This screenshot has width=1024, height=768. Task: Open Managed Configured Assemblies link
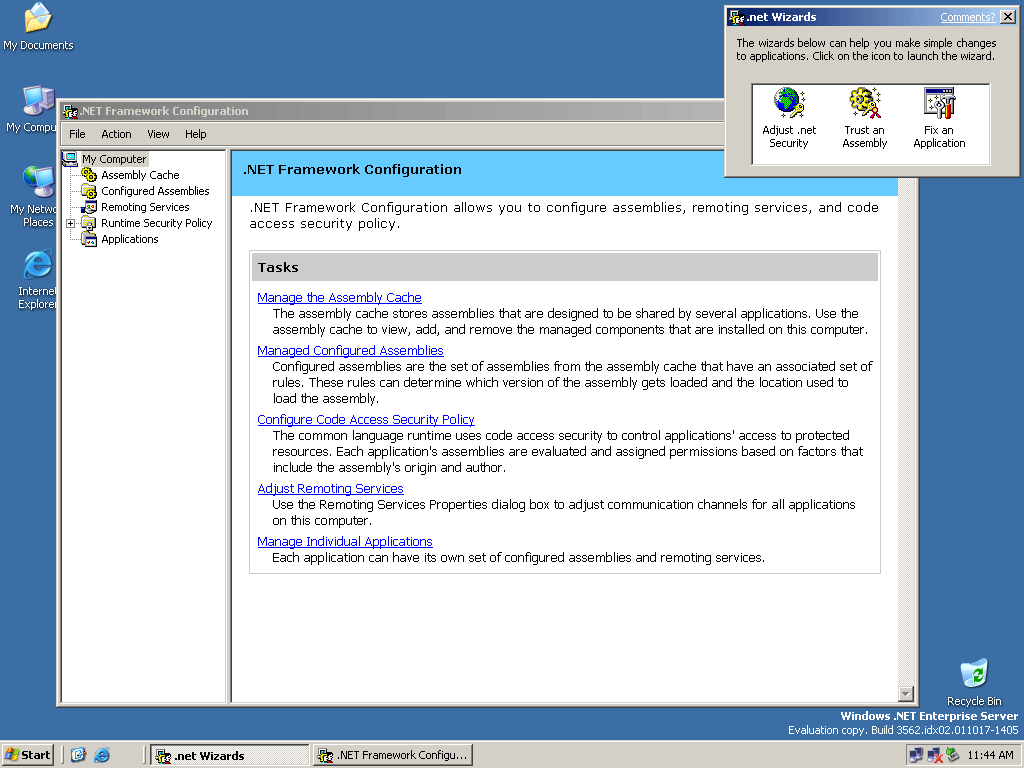tap(350, 351)
